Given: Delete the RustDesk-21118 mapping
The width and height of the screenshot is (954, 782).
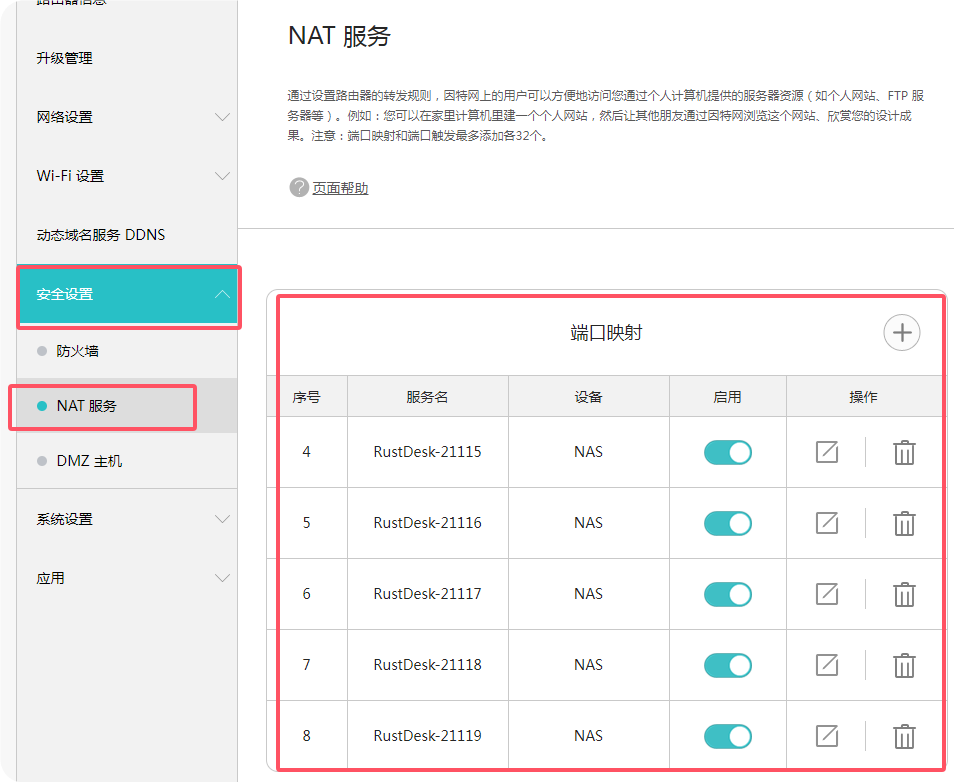Looking at the screenshot, I should point(904,665).
